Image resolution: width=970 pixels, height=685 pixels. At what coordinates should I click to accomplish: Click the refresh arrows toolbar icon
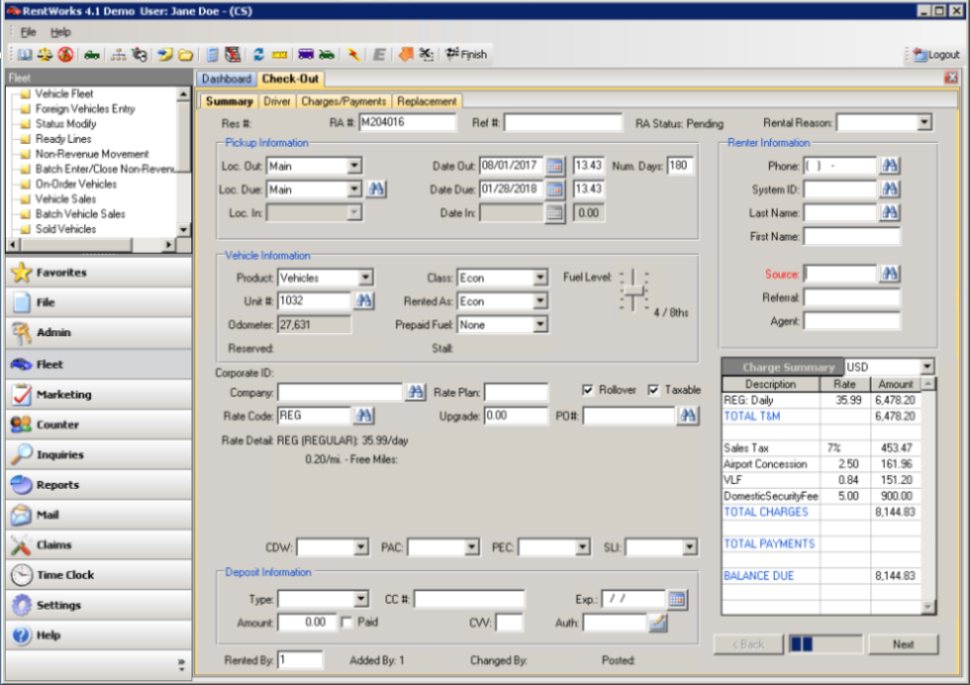(x=259, y=54)
